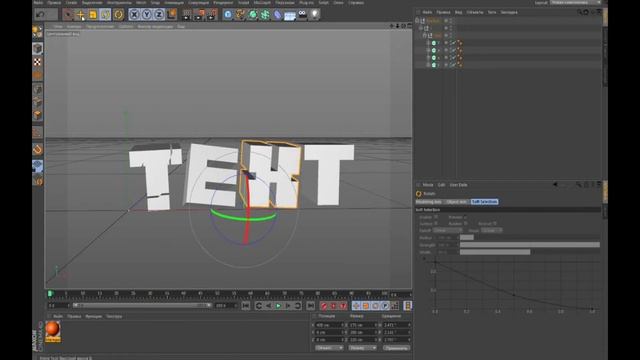The width and height of the screenshot is (640, 360).
Task: Click Render to Picture Viewer icon
Action: pyautogui.click(x=199, y=15)
